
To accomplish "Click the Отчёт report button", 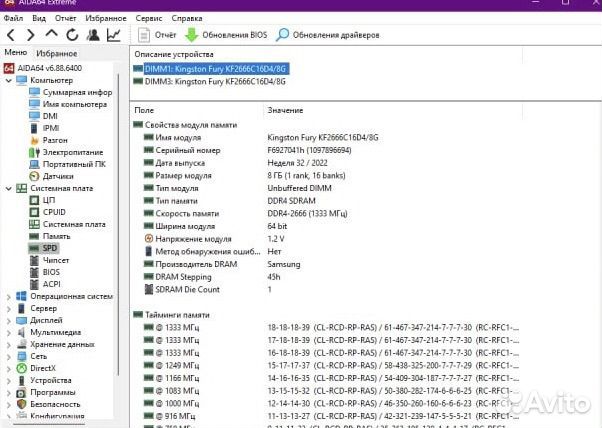I will (157, 35).
